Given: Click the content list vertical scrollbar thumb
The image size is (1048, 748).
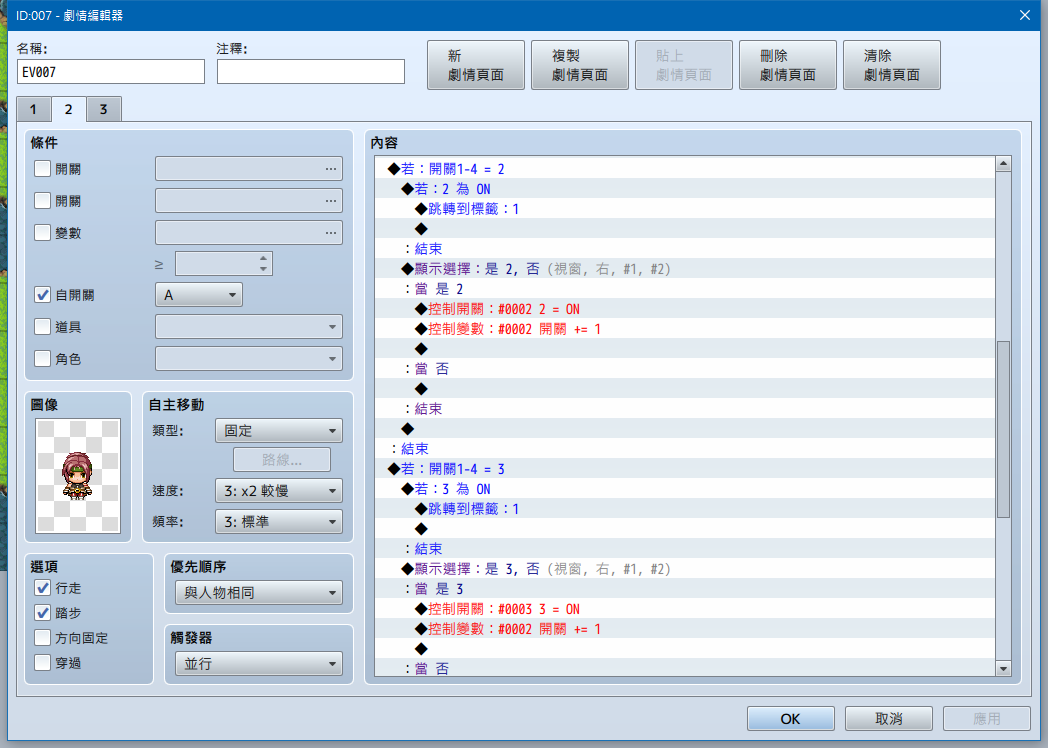Looking at the screenshot, I should [x=1003, y=429].
